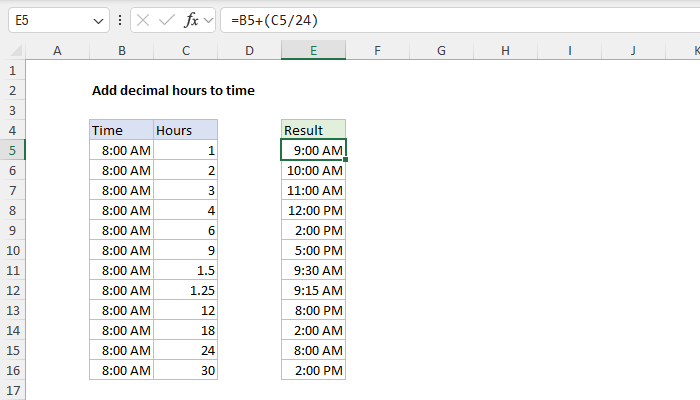
Task: Select the result cell 2:00 PM in row 9
Action: tap(313, 230)
